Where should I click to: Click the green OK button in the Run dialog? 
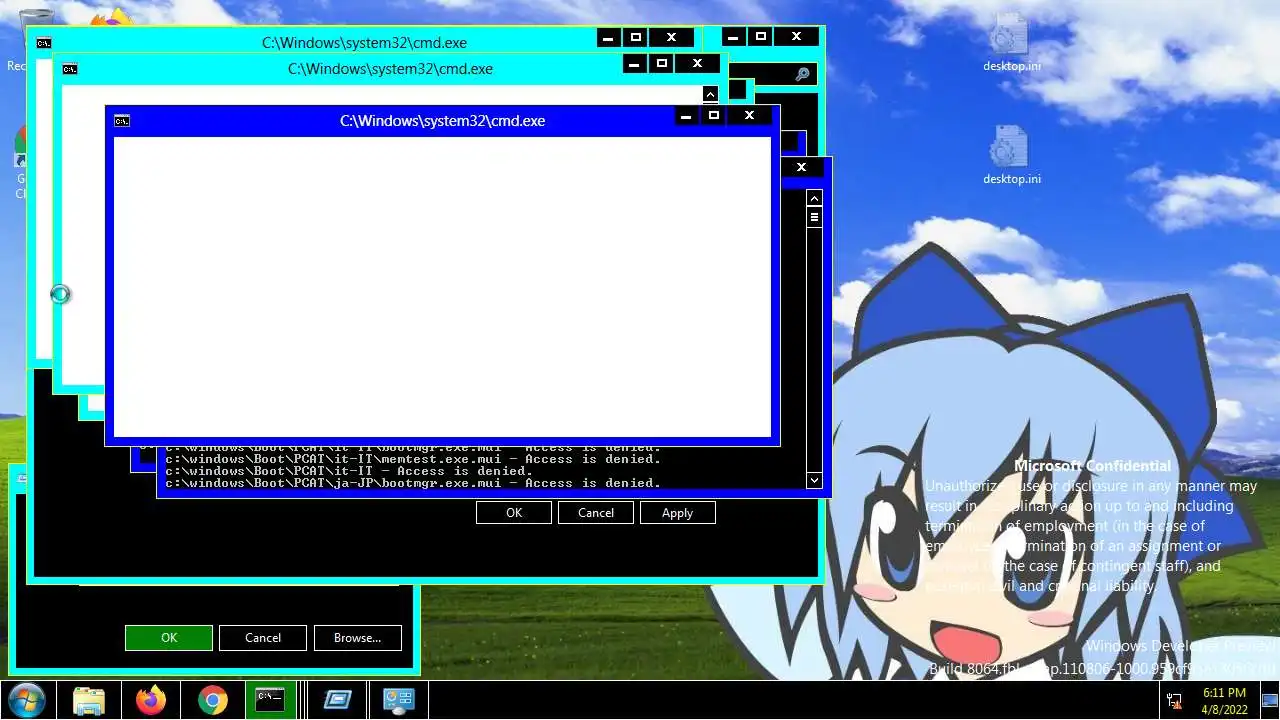[169, 638]
